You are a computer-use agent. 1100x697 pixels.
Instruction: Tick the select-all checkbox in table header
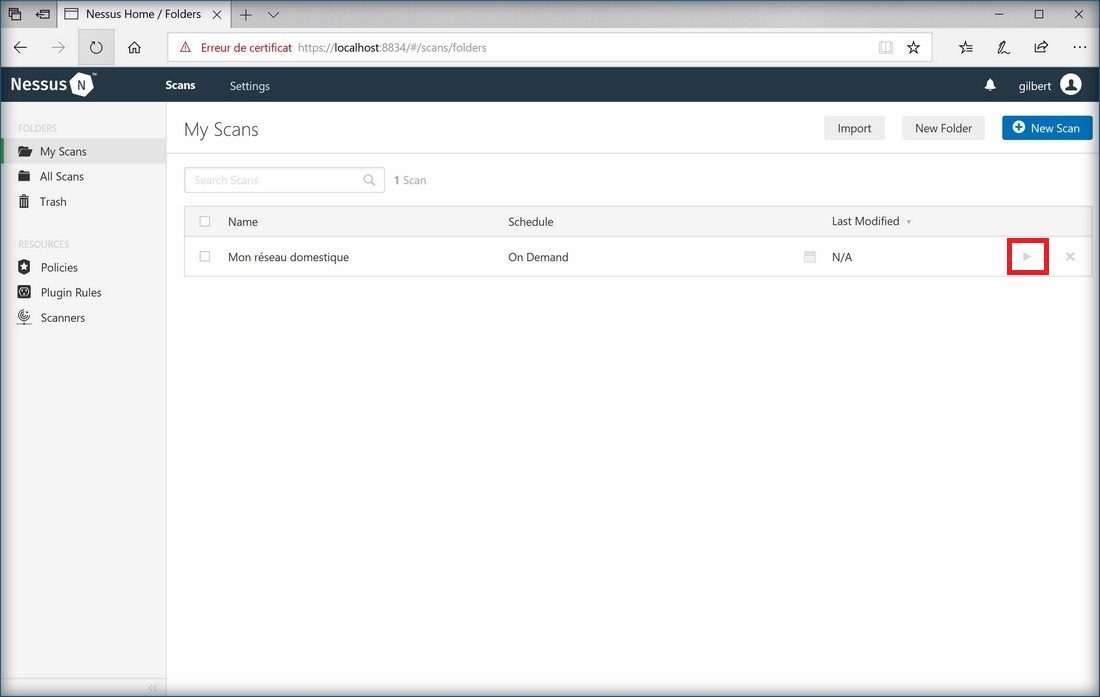205,222
